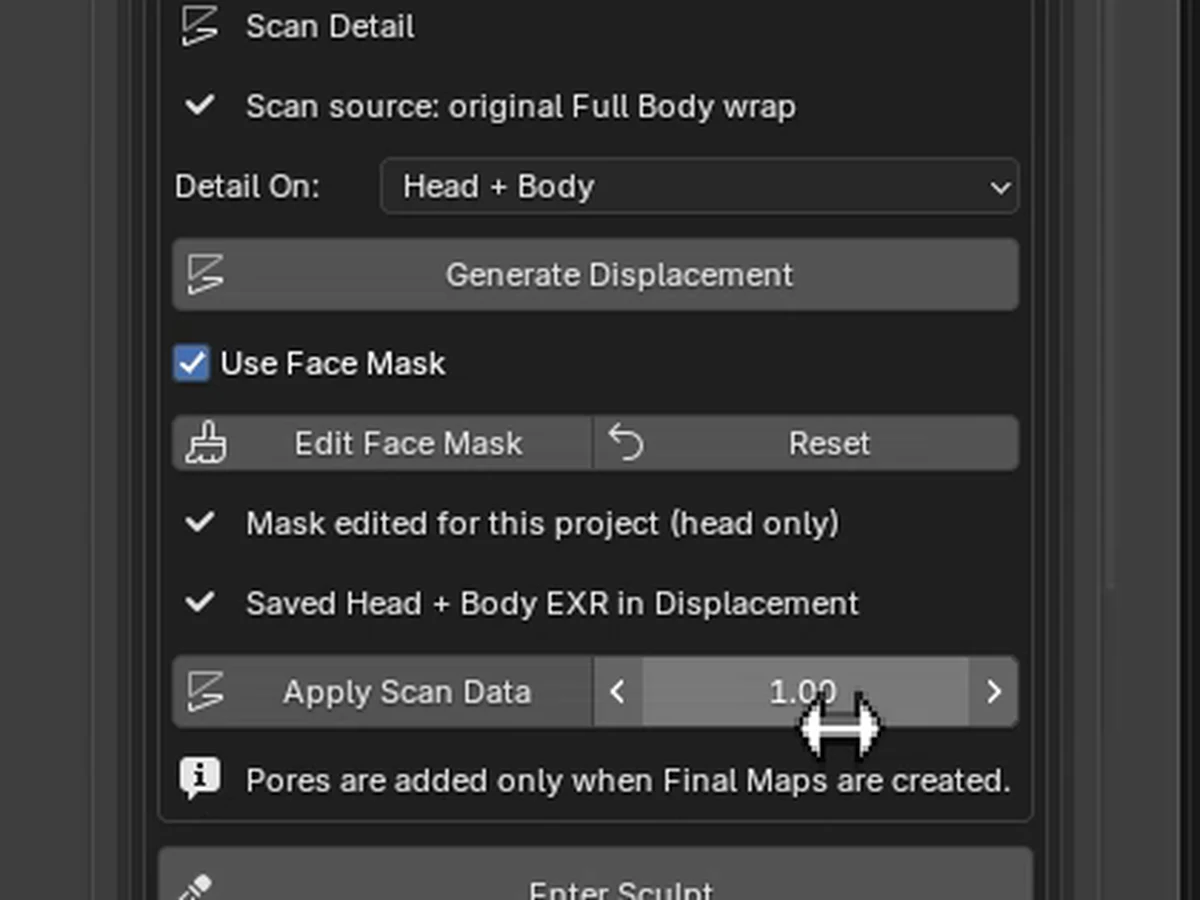Click 'Mask edited for this project (head only)' text
1200x900 pixels.
coord(543,523)
